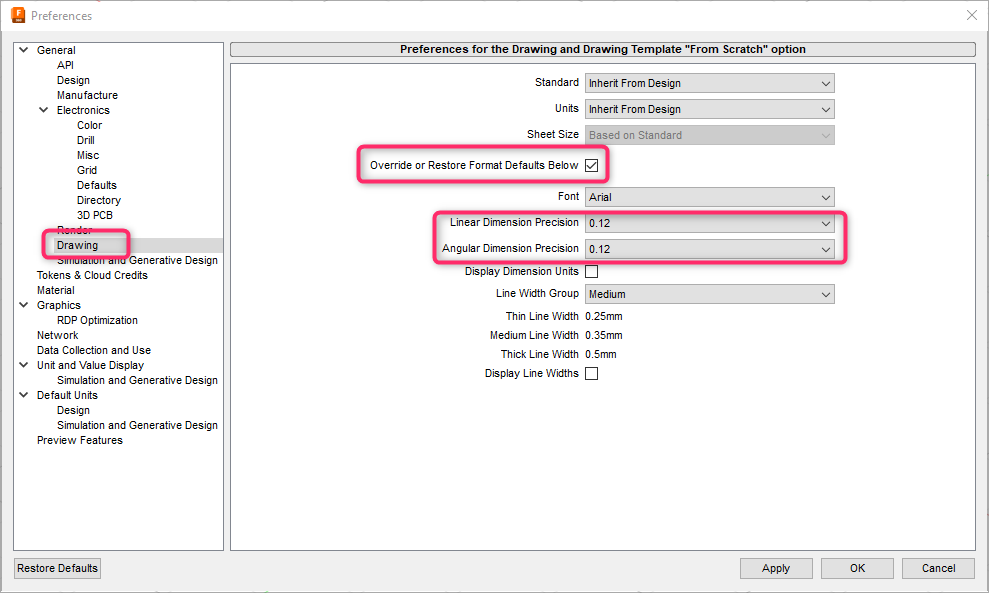The height and width of the screenshot is (593, 989).
Task: Select the Drawing preferences page
Action: (x=83, y=244)
